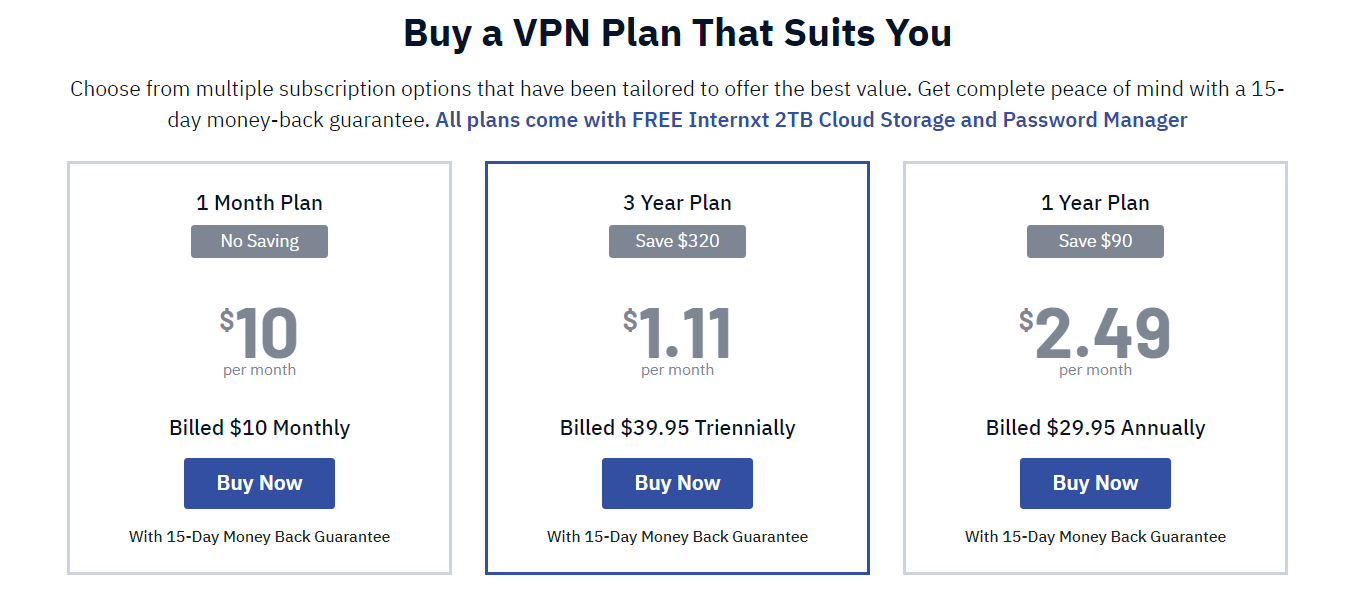This screenshot has height=601, width=1366.
Task: Click Buy Now for 1 Month Plan
Action: (x=259, y=483)
